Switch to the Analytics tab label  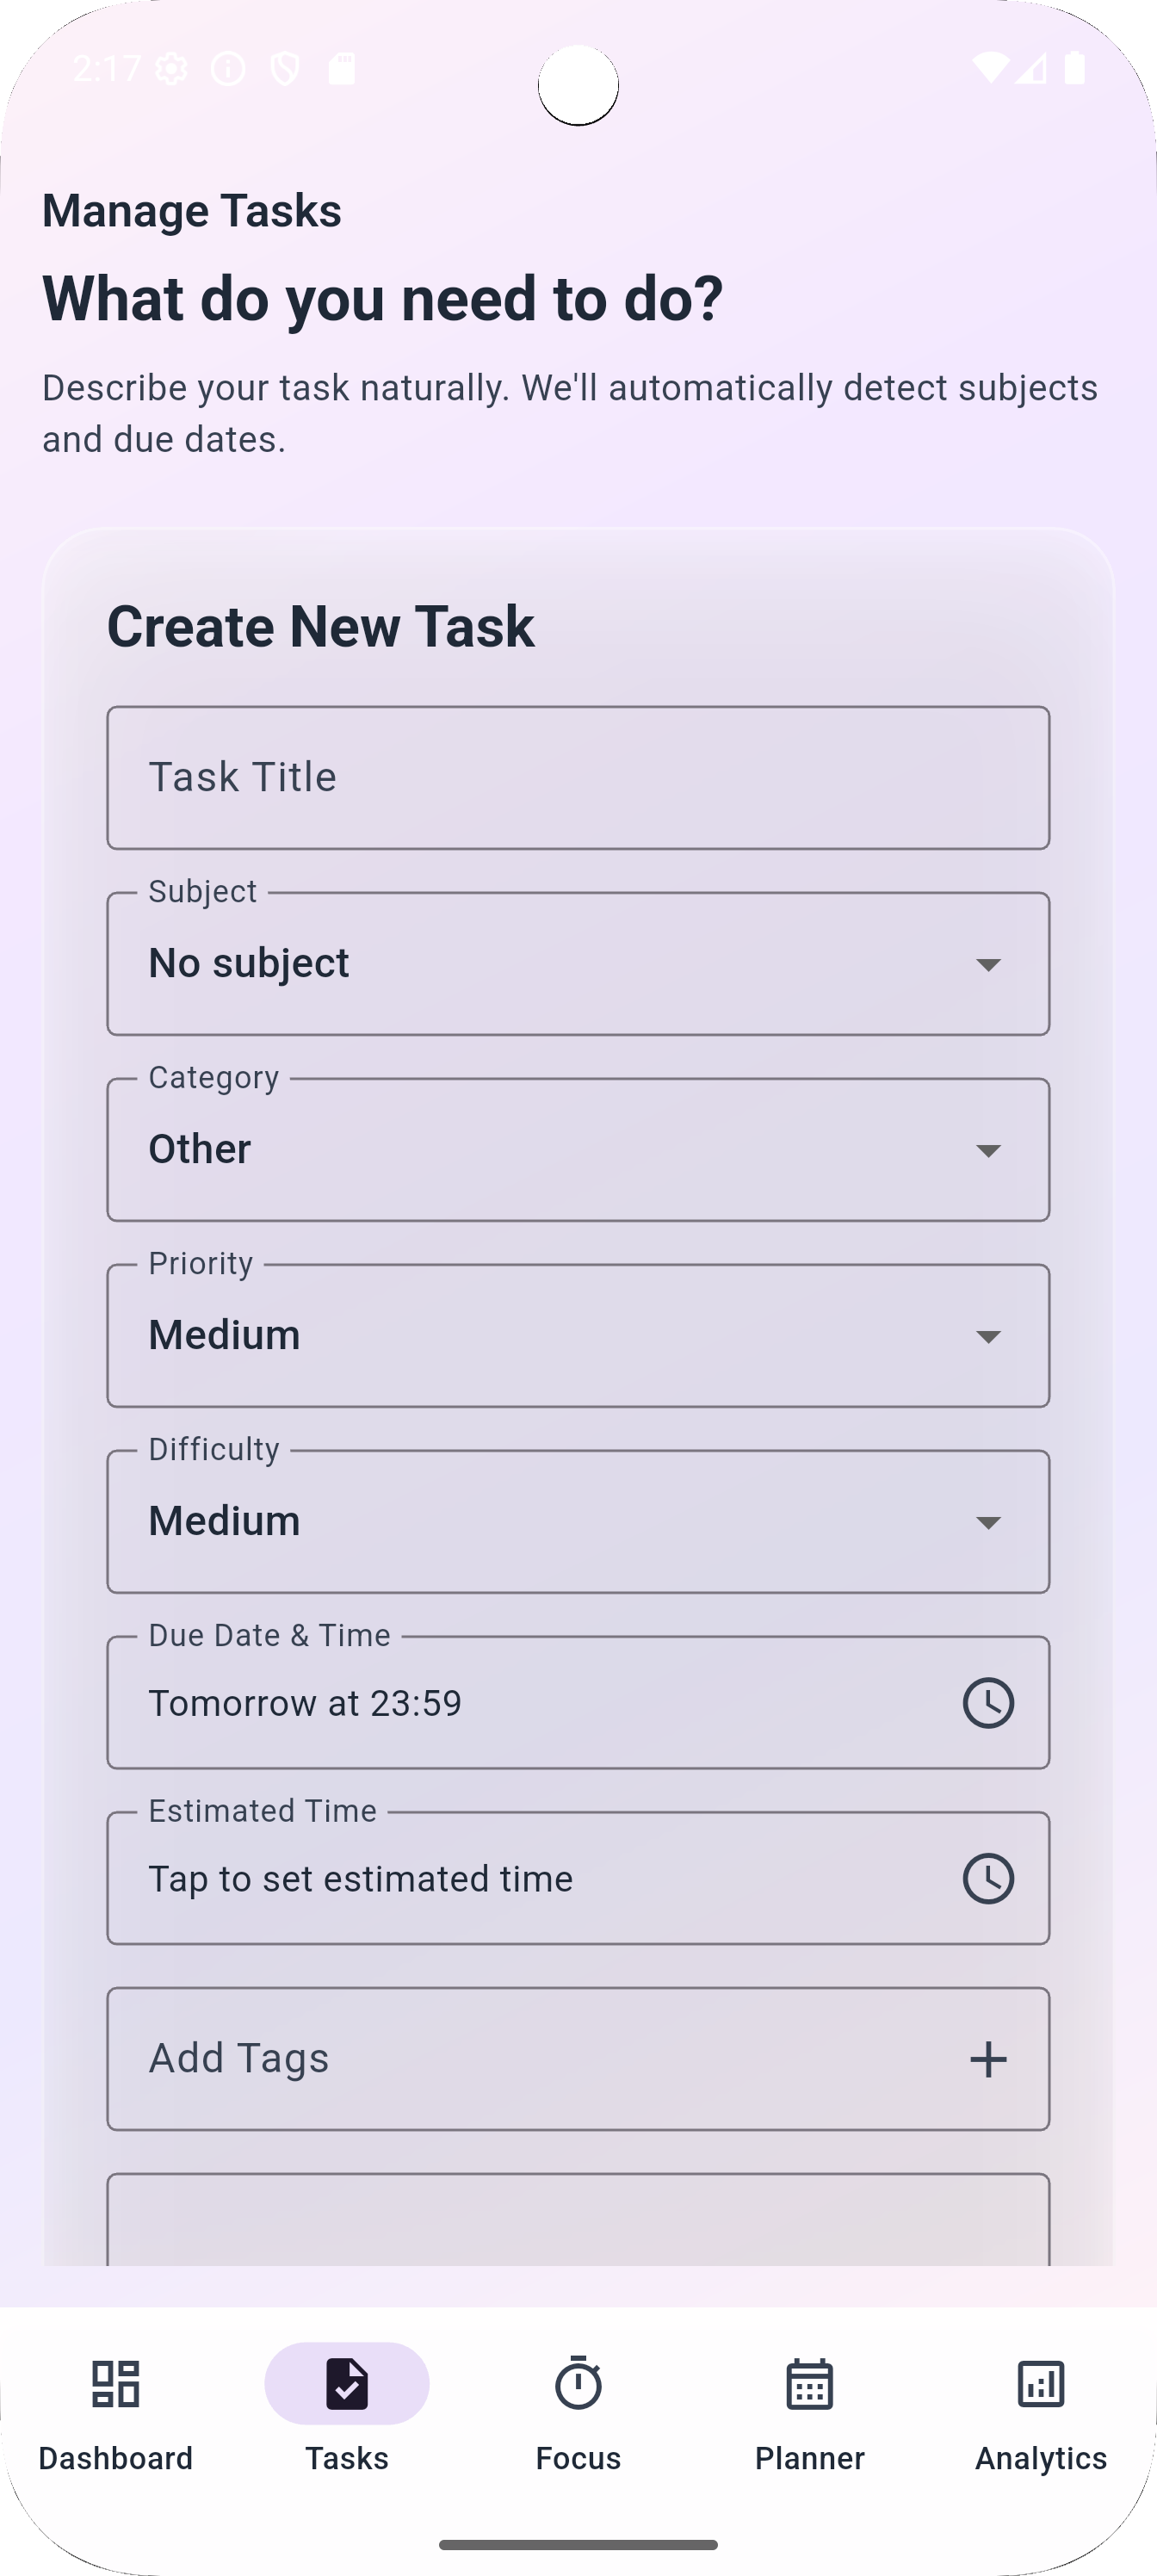pyautogui.click(x=1040, y=2458)
